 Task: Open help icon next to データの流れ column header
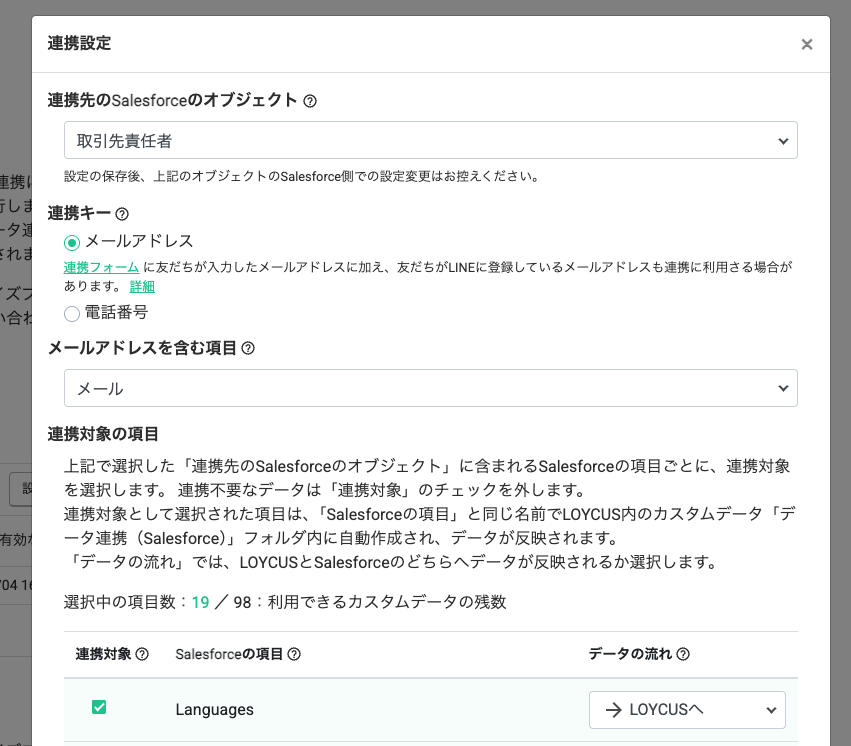(x=683, y=654)
